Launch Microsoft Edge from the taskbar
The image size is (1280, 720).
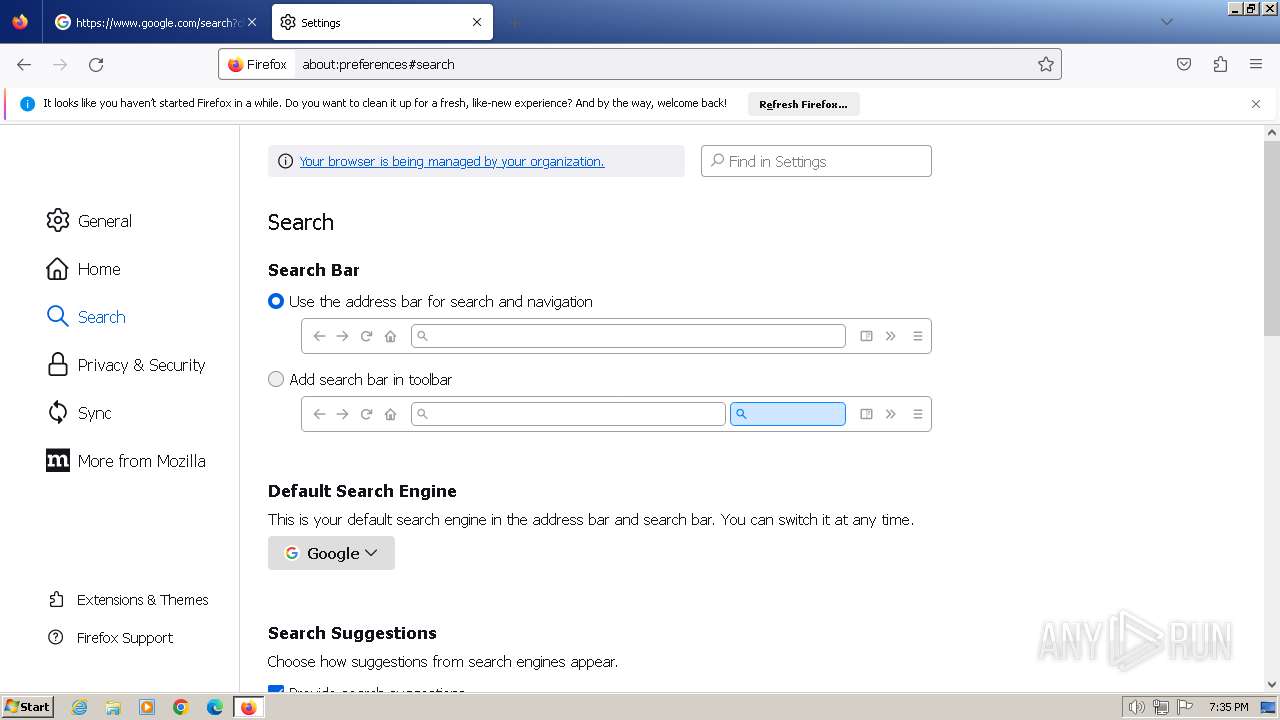(215, 707)
